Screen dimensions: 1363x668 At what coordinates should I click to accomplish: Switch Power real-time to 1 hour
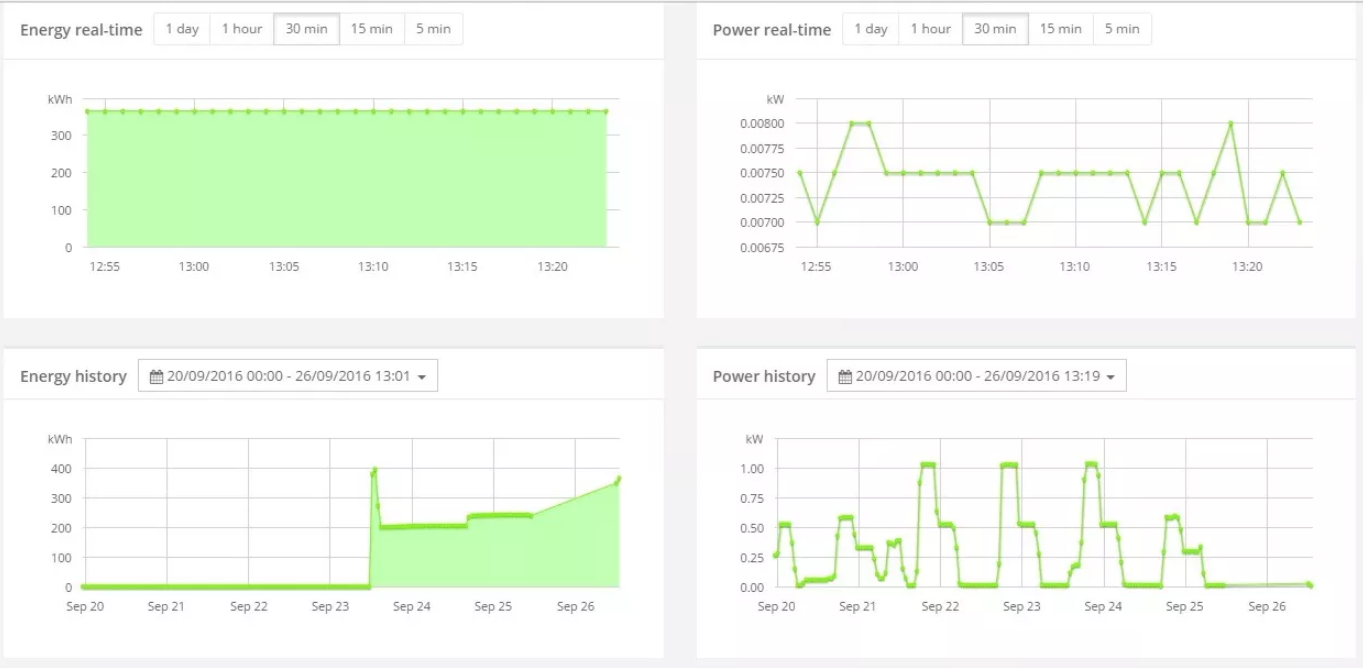(x=931, y=29)
